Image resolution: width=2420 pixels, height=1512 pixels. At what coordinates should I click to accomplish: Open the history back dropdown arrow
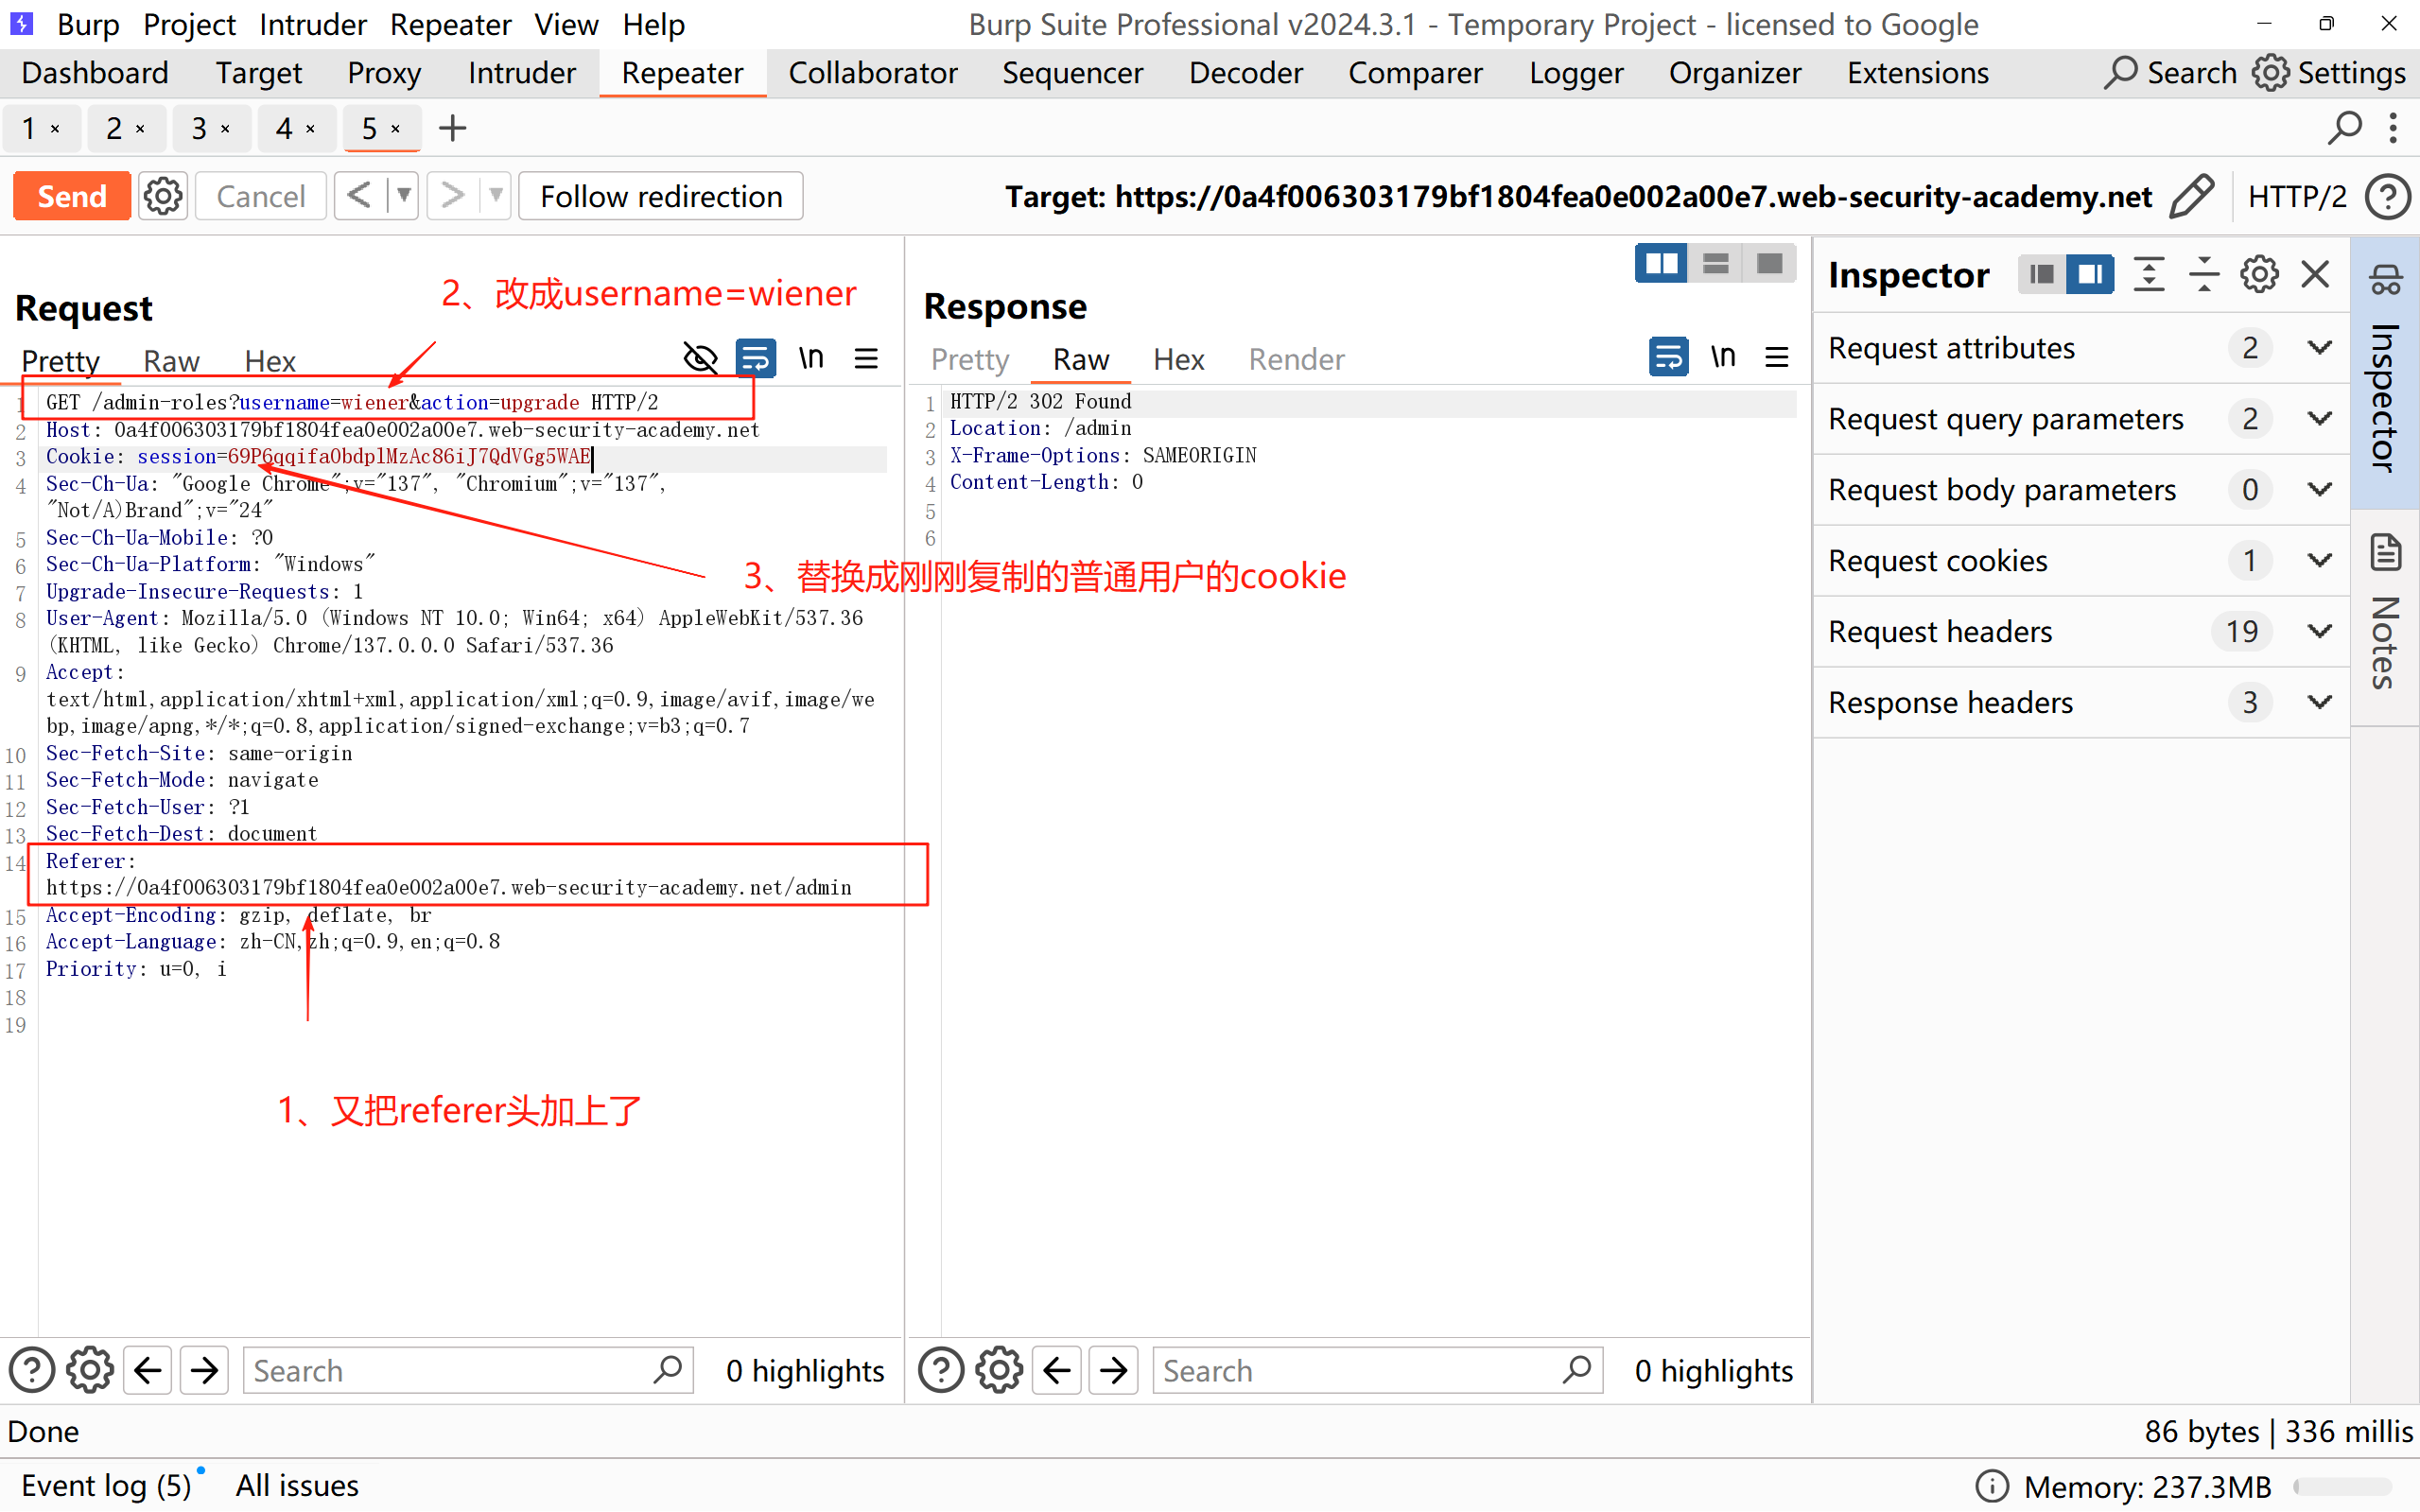click(x=403, y=196)
